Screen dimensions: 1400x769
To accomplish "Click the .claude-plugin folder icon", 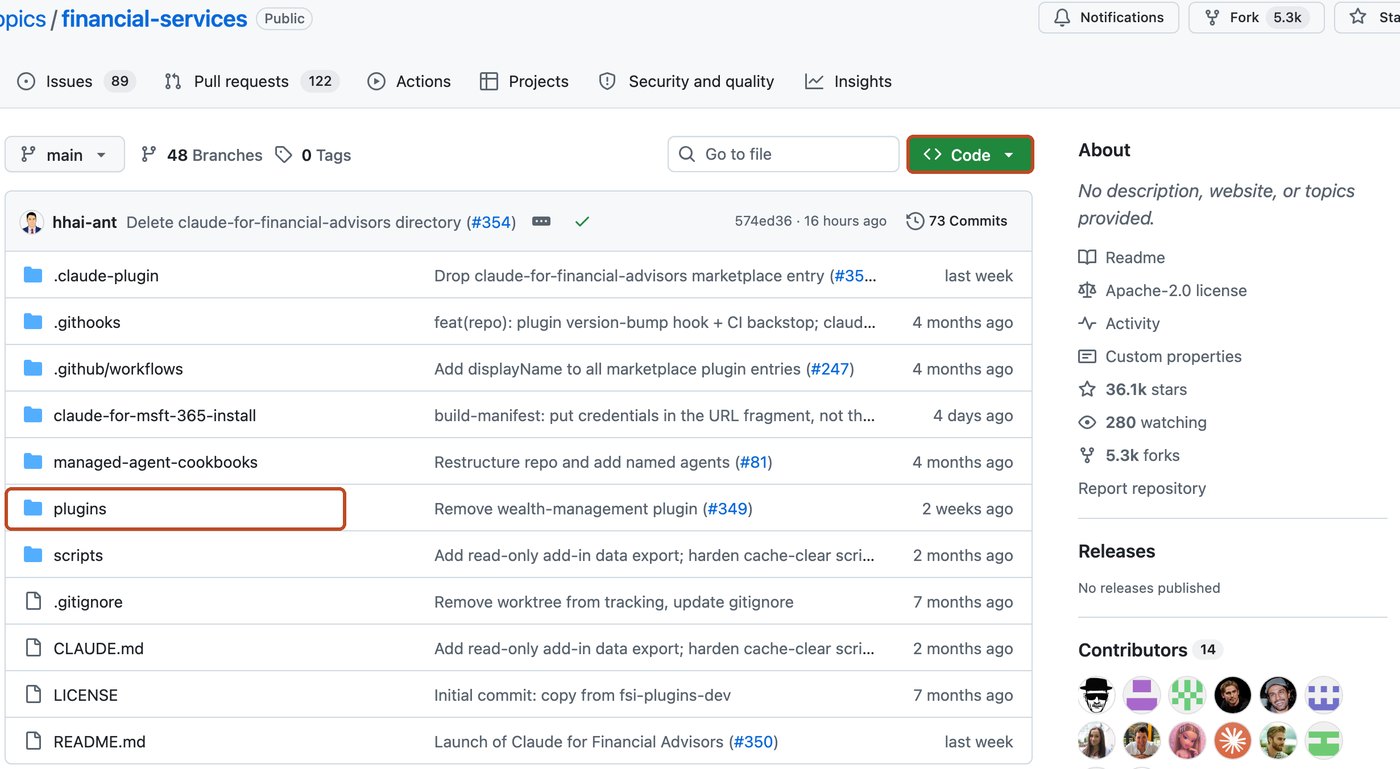I will click(33, 275).
